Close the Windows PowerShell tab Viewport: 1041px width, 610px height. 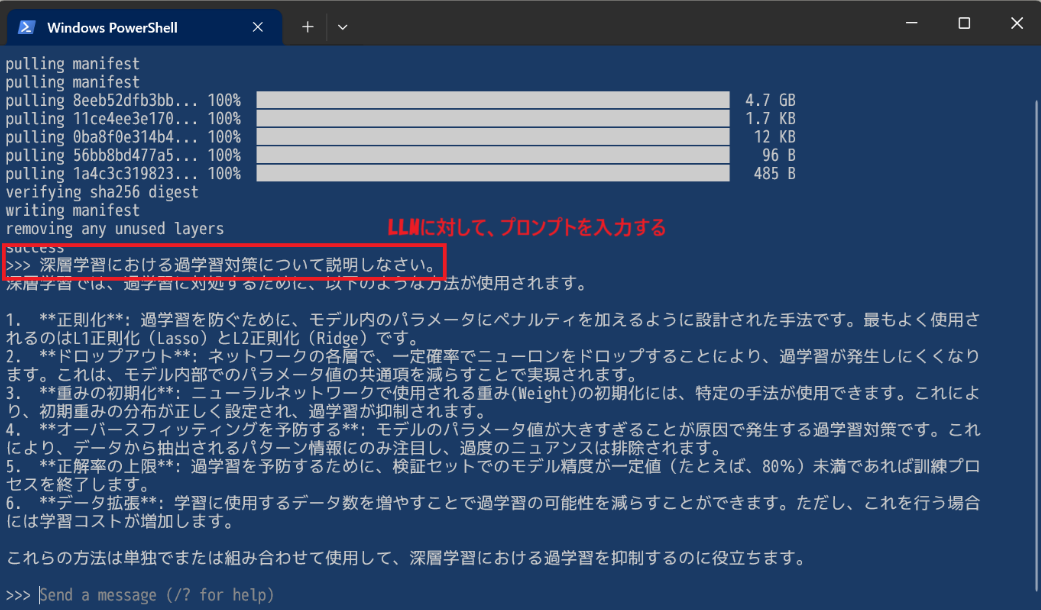(258, 27)
